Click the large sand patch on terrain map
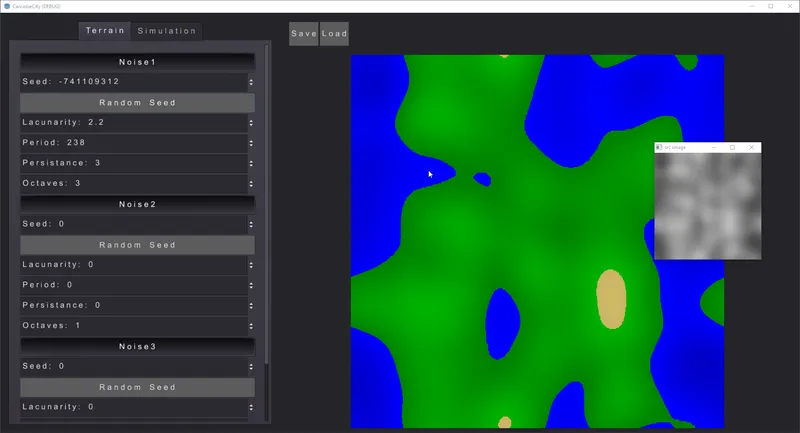Screen dimensions: 800x433 [611, 299]
